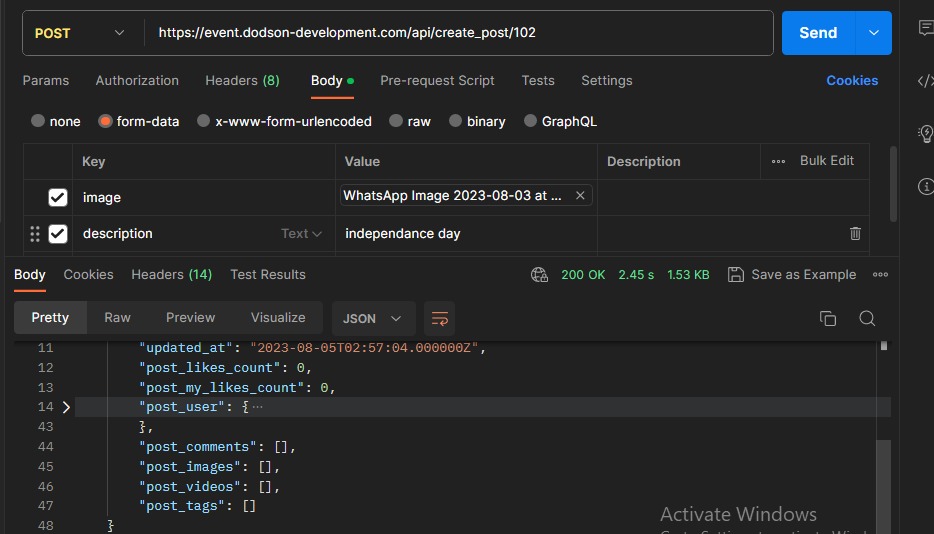Open the Cookies link
The image size is (934, 534).
851,80
